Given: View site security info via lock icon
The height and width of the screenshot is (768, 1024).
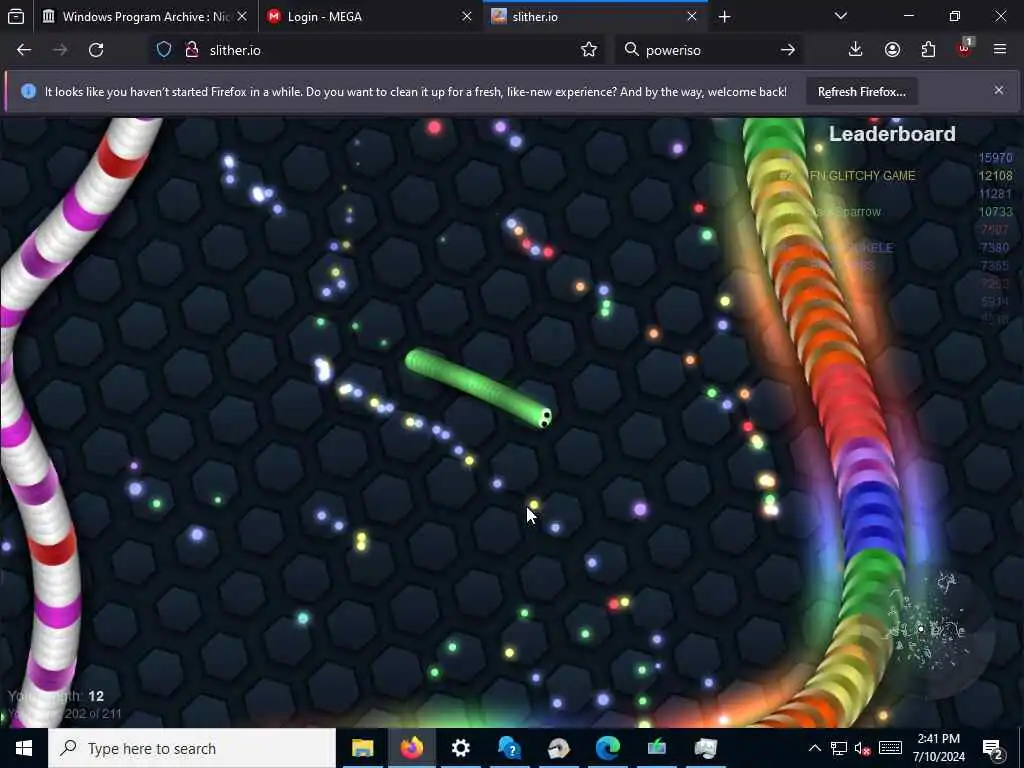Looking at the screenshot, I should [192, 50].
